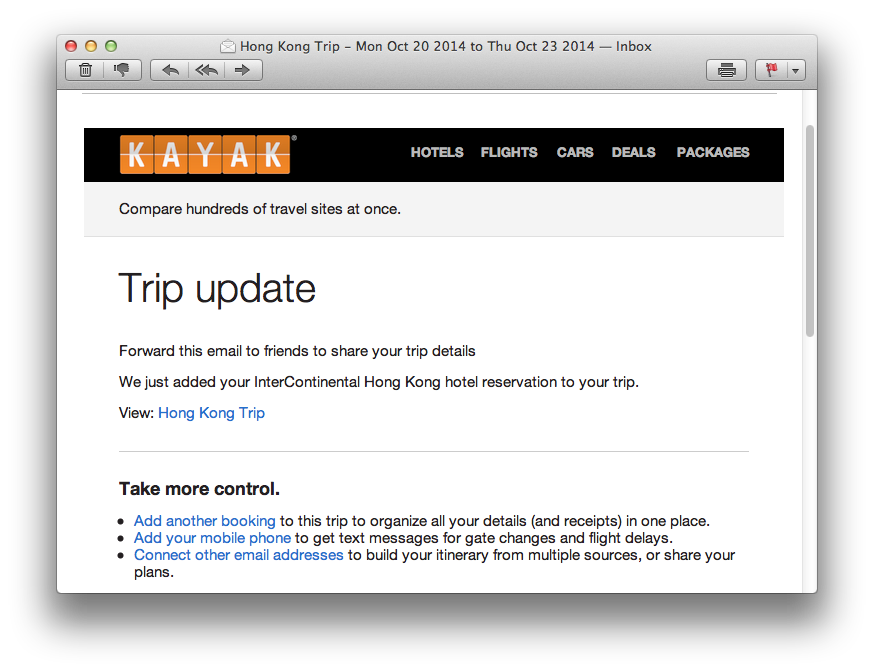Open the HOTELS navigation item
This screenshot has width=874, height=672.
point(437,153)
